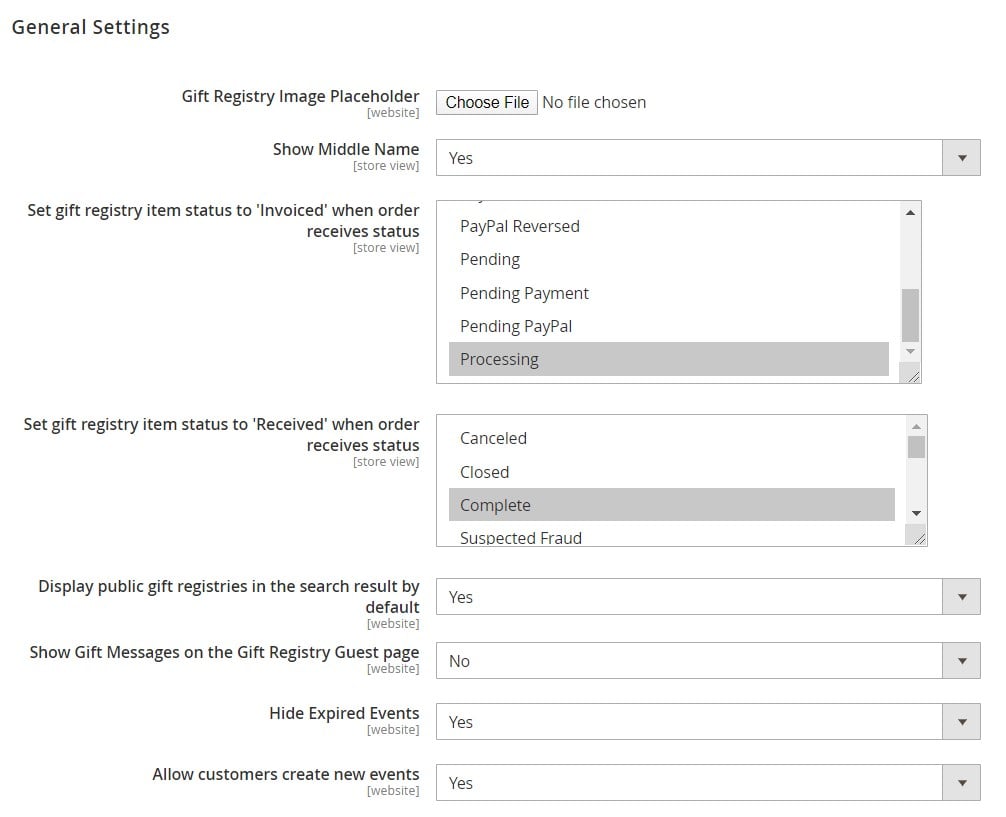Click Show Gift Messages on Guest page label
Image resolution: width=1006 pixels, height=817 pixels.
coord(224,653)
